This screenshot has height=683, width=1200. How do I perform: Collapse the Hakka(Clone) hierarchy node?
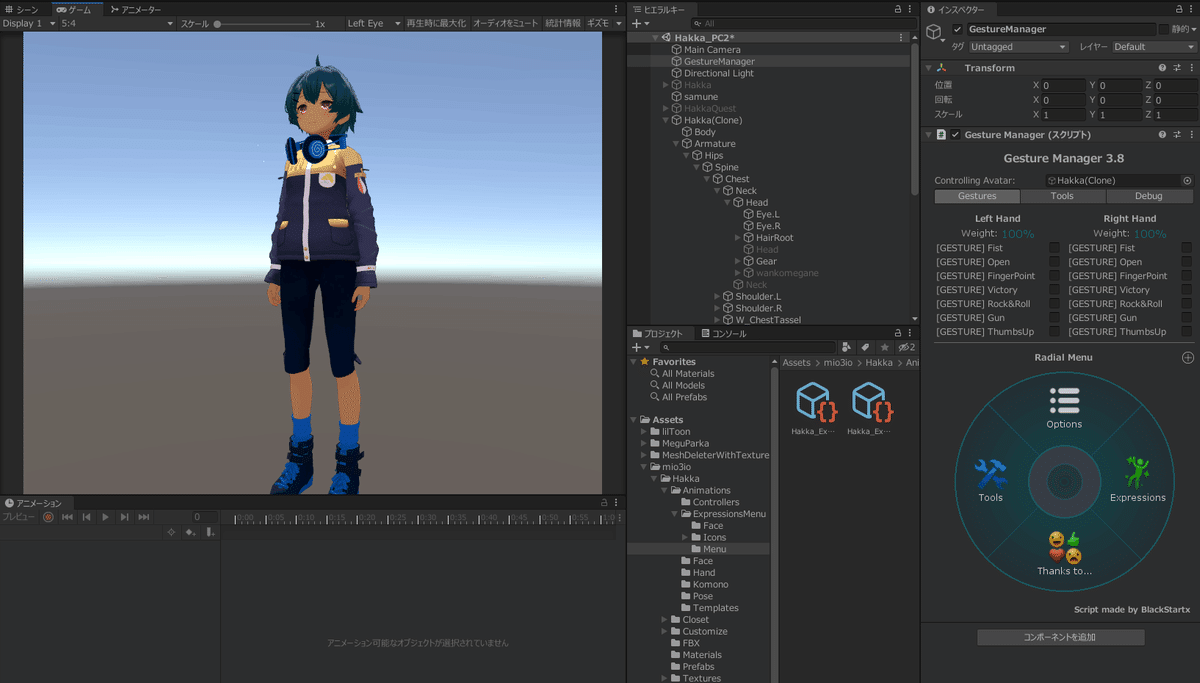665,120
